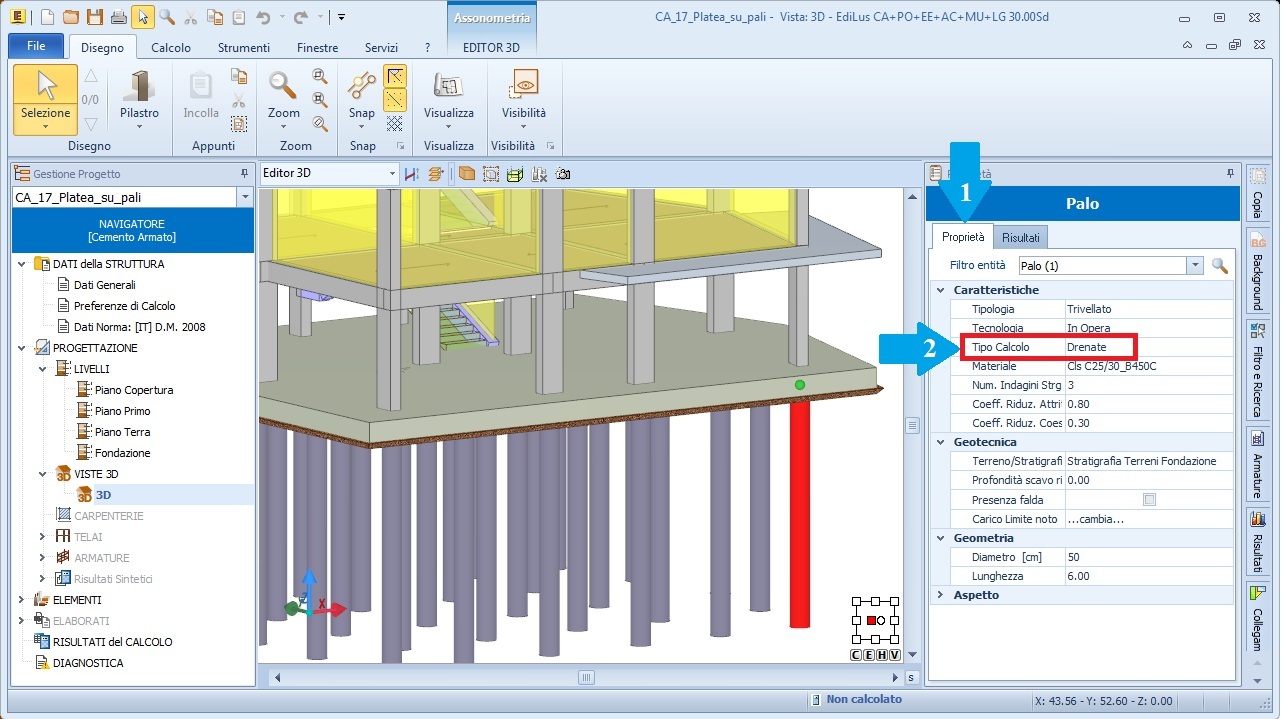Toggle the pointer mode button in the quick access toolbar

pyautogui.click(x=143, y=17)
